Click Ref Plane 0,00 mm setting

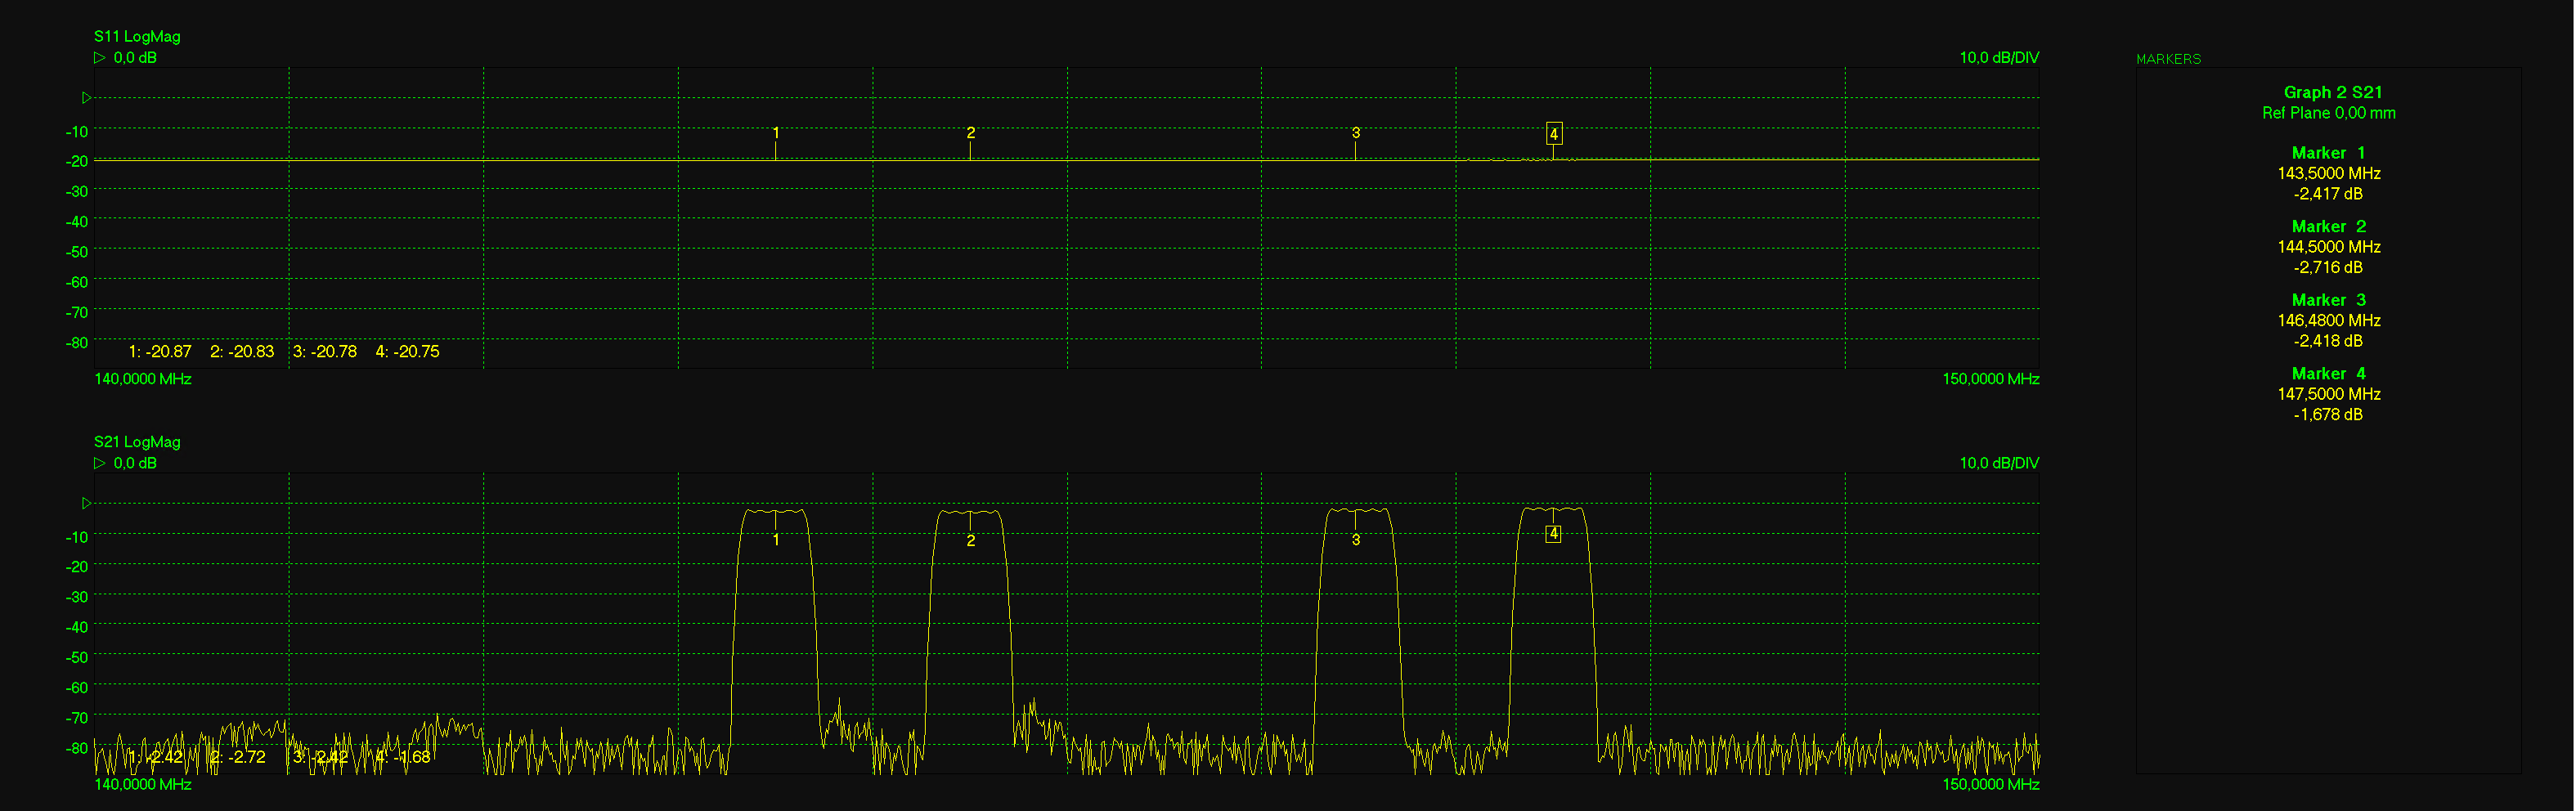coord(2328,113)
